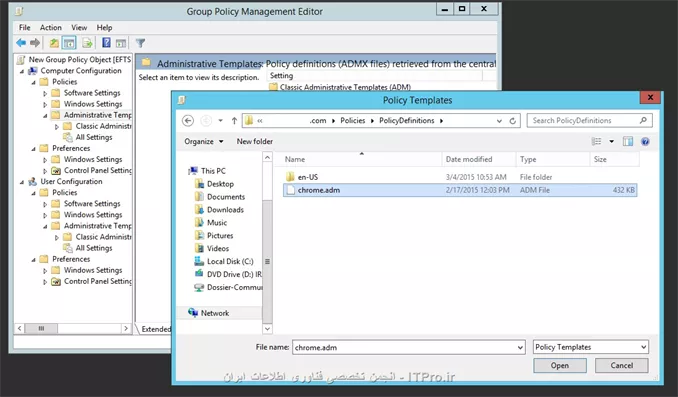The height and width of the screenshot is (397, 678).
Task: Expand Classic Administrative Templates under Computer Configuration
Action: click(57, 127)
